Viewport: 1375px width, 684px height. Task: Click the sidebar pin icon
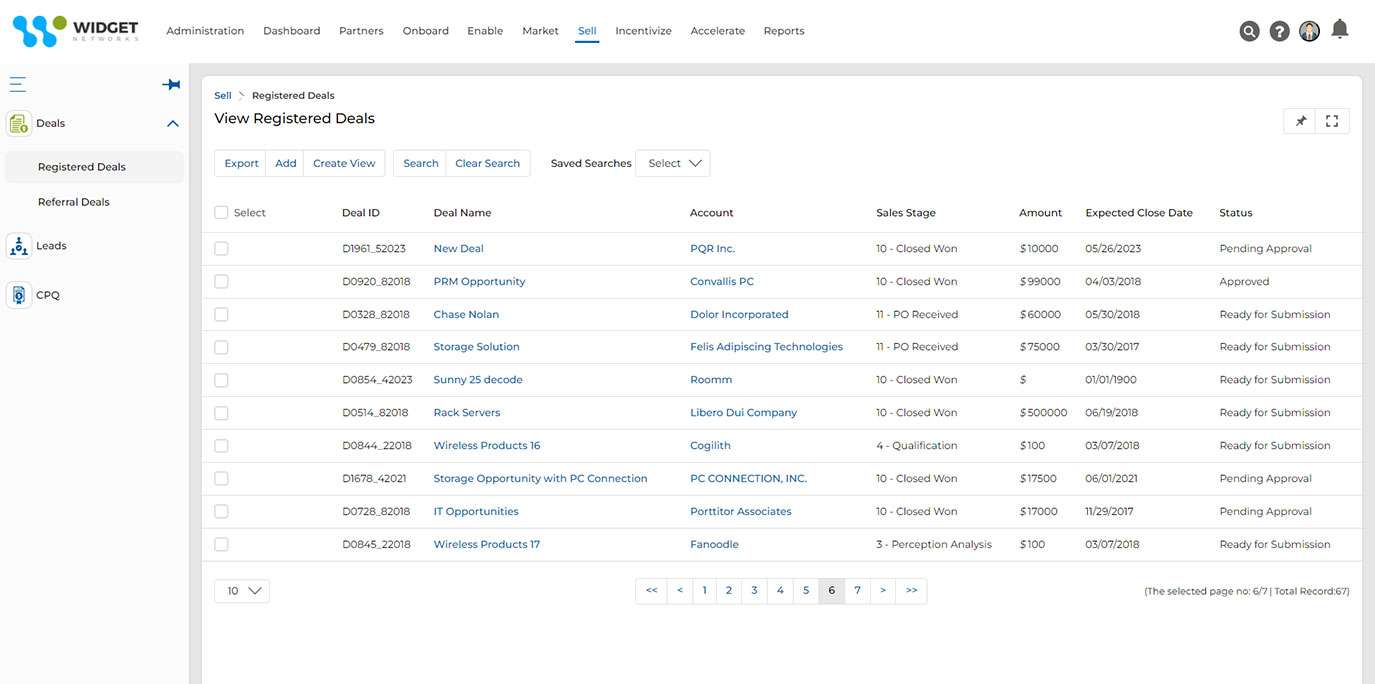pos(171,85)
